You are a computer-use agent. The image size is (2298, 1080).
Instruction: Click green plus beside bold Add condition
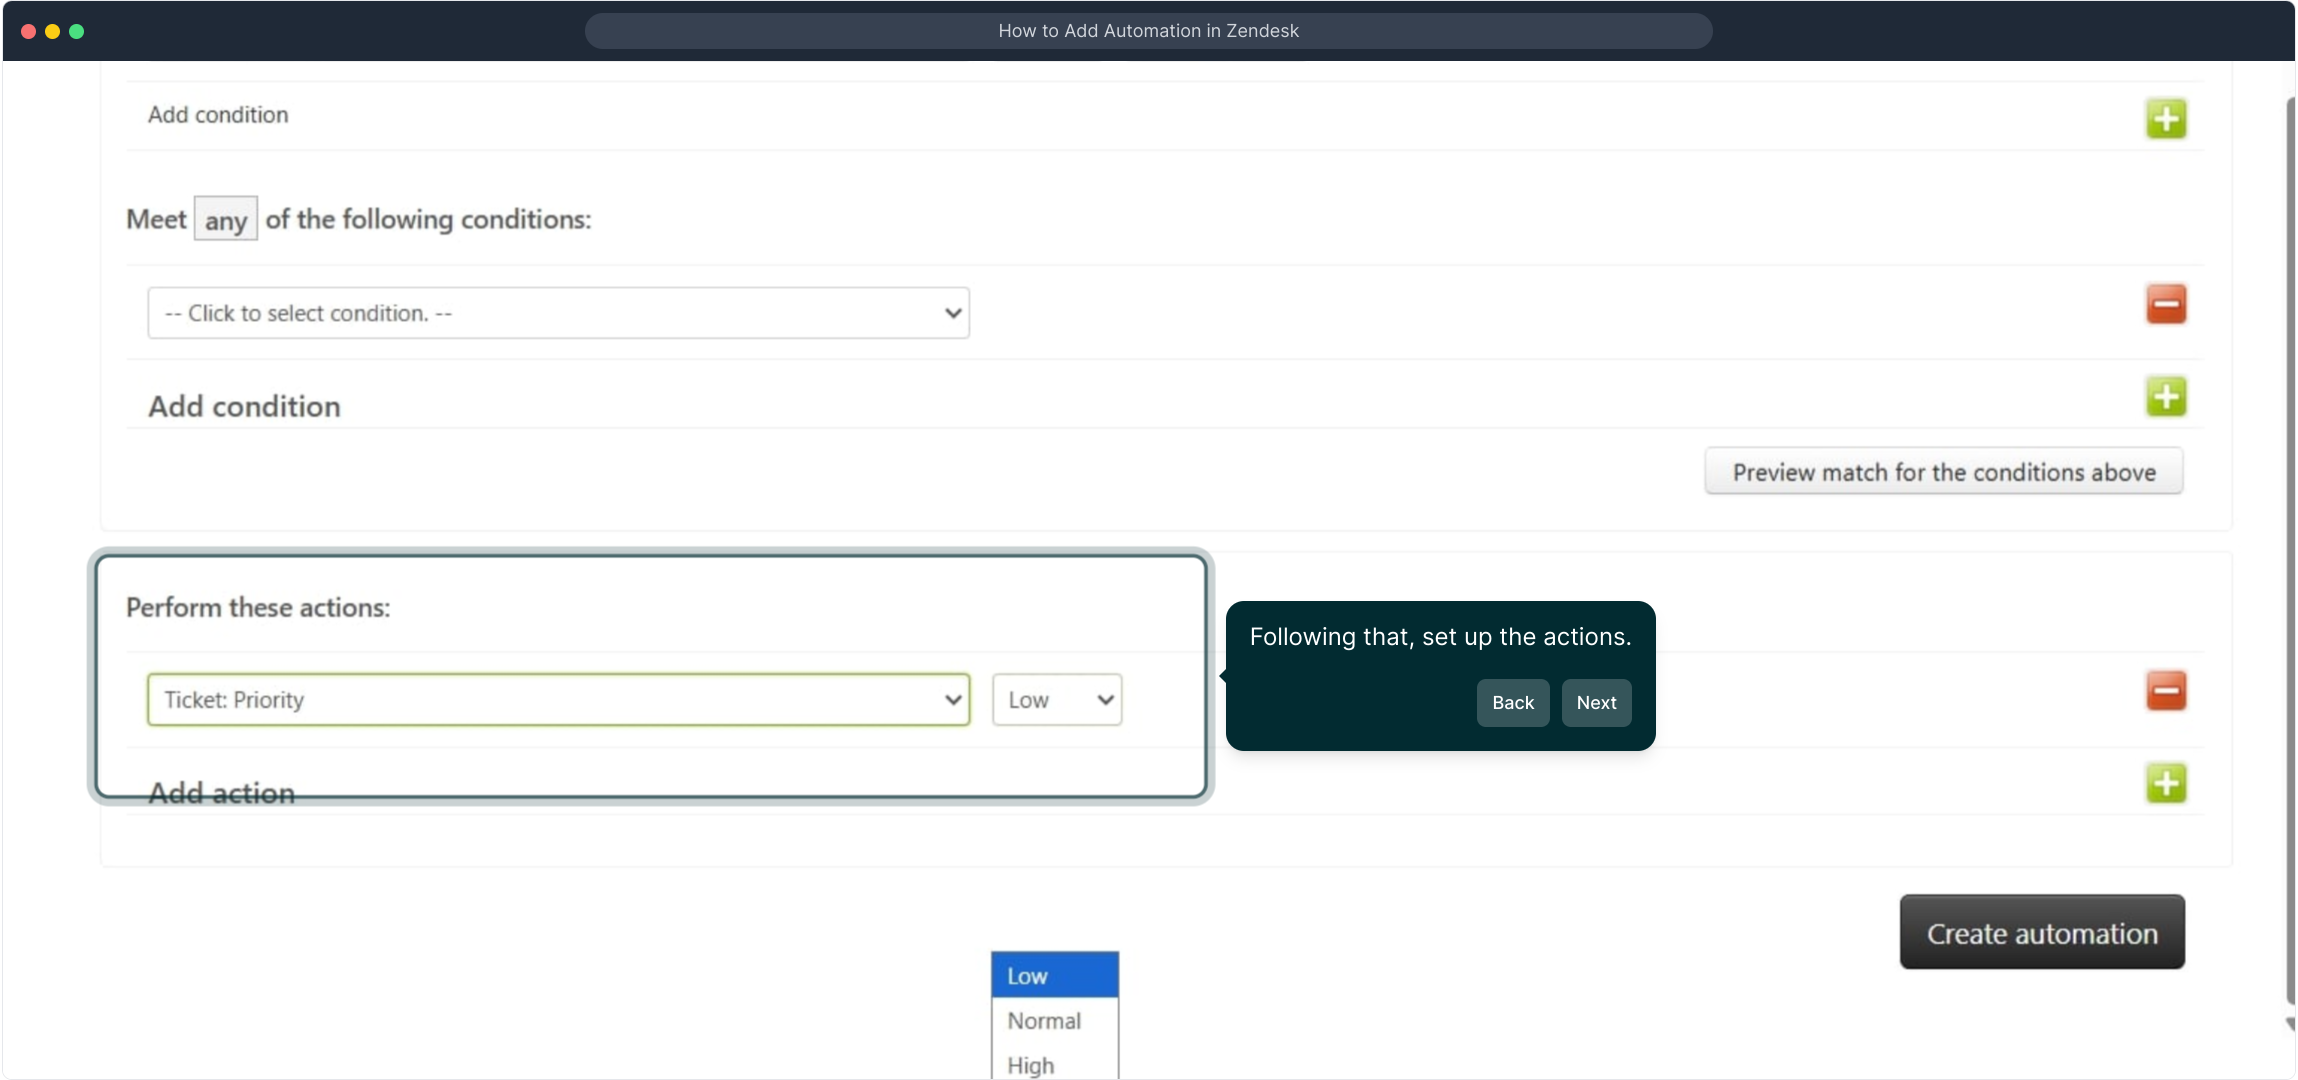tap(2165, 397)
